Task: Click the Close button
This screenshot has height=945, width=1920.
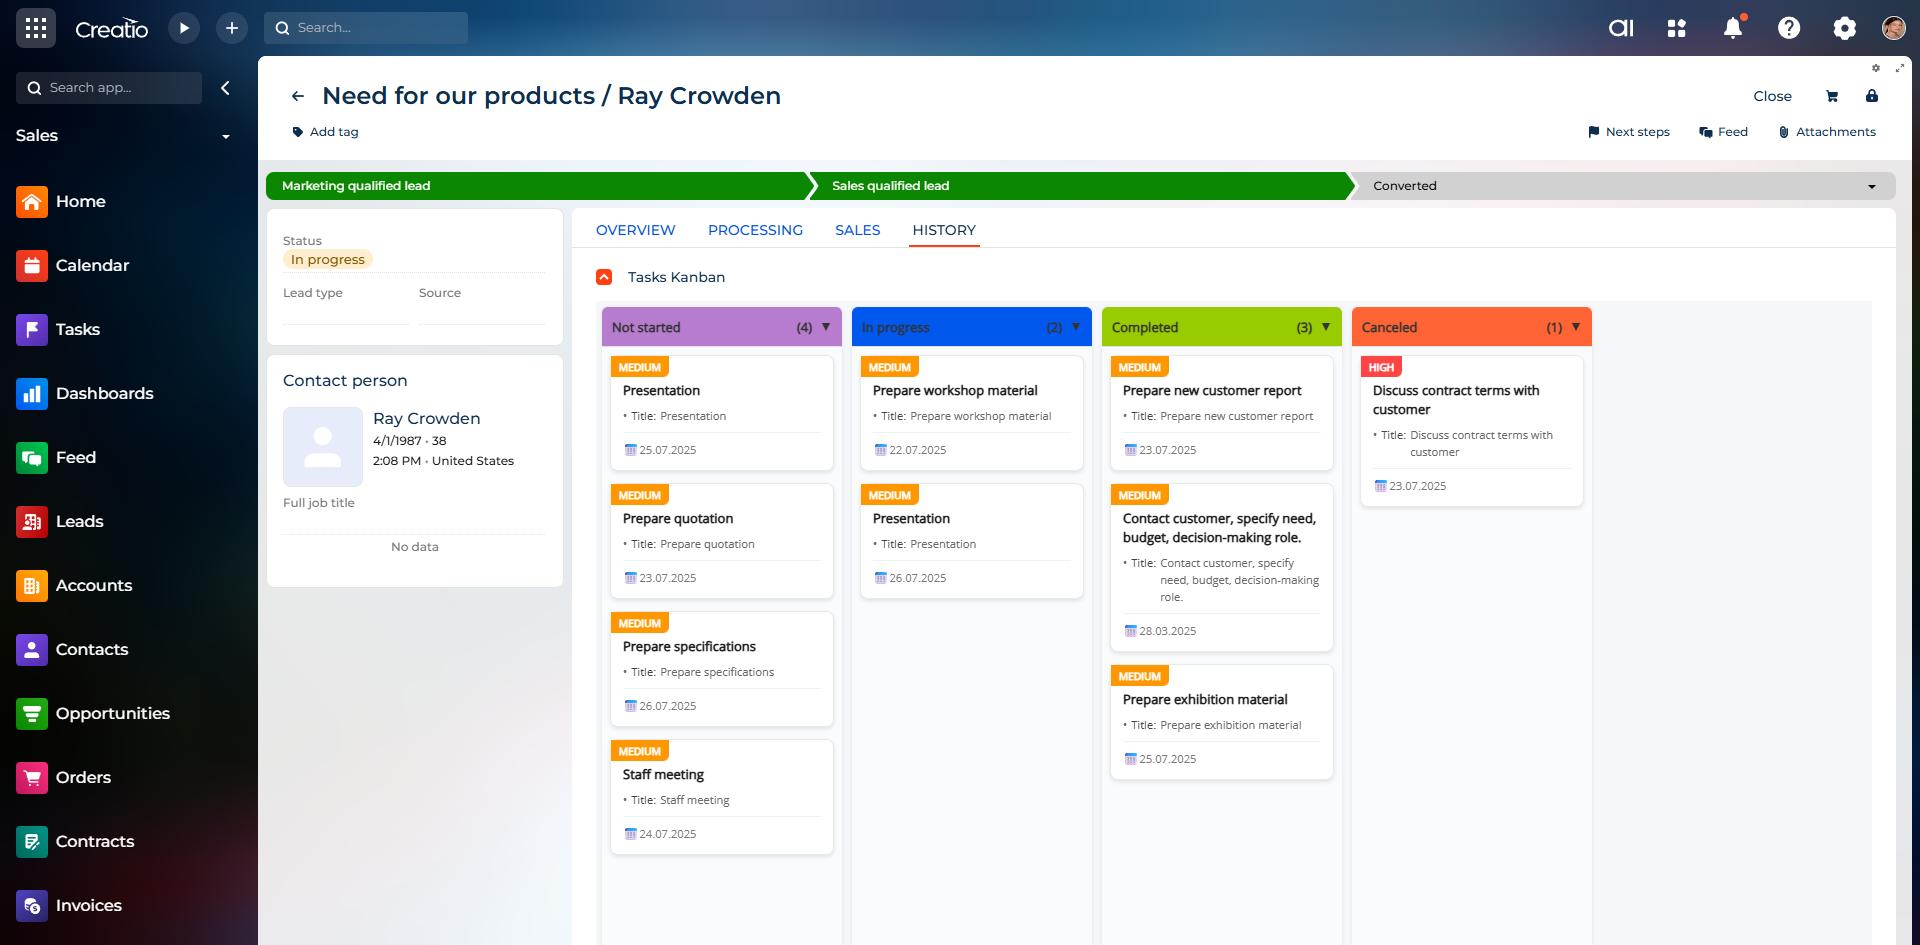Action: (1772, 96)
